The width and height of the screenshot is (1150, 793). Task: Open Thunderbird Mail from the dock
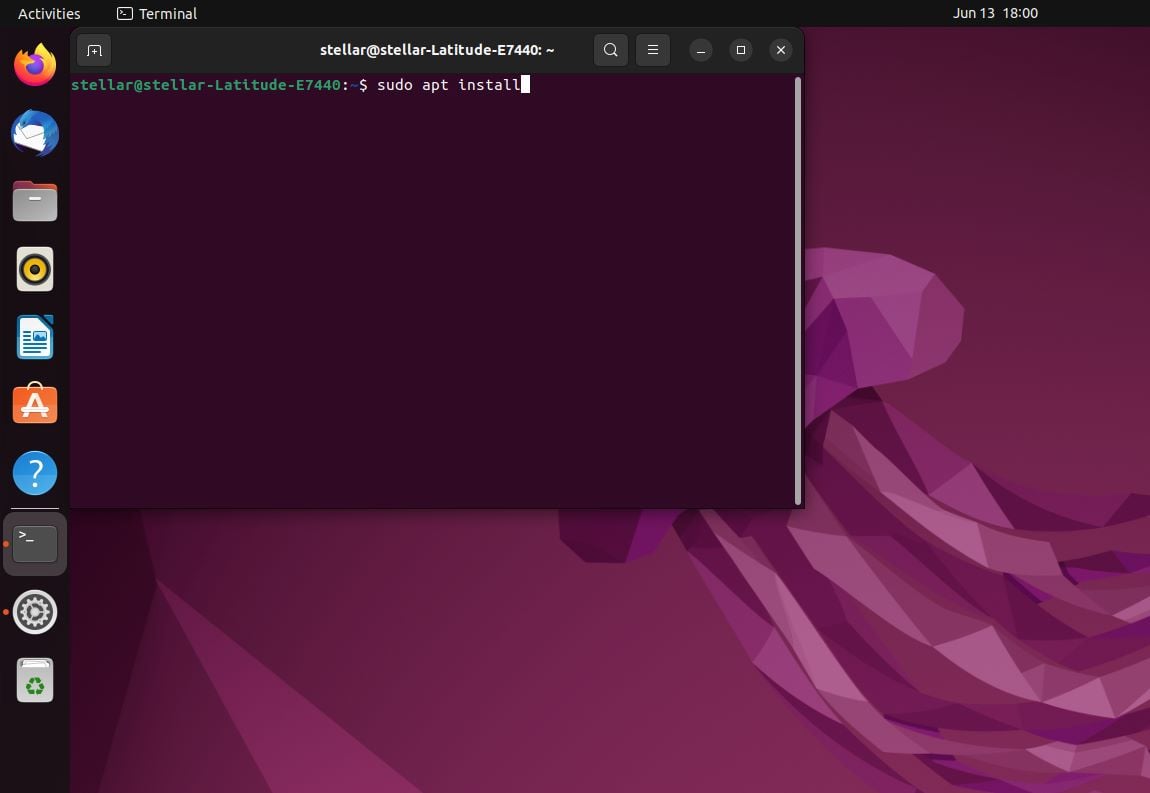tap(35, 133)
